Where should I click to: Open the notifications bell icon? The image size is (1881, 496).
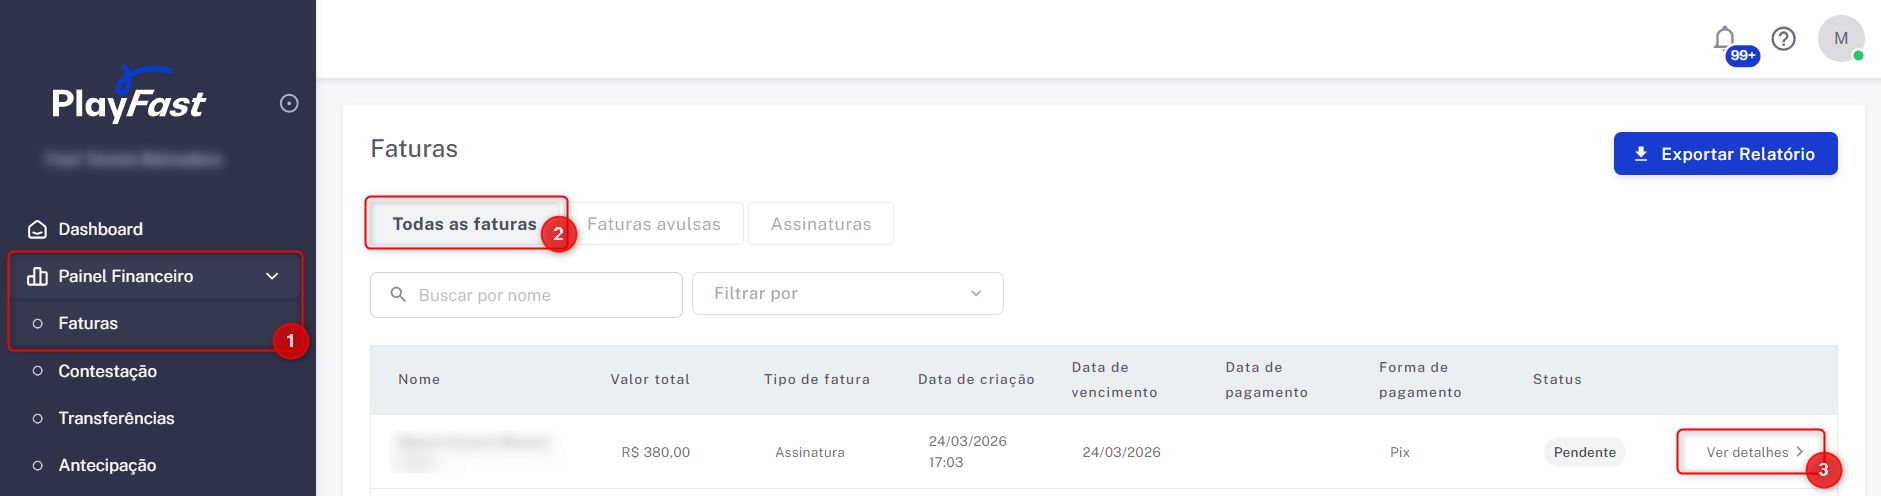click(x=1725, y=39)
